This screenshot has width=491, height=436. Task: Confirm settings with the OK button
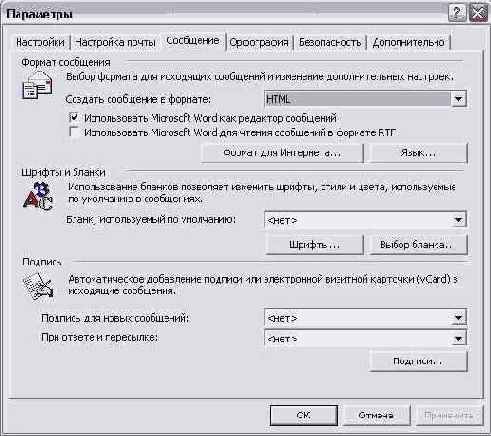click(x=303, y=415)
